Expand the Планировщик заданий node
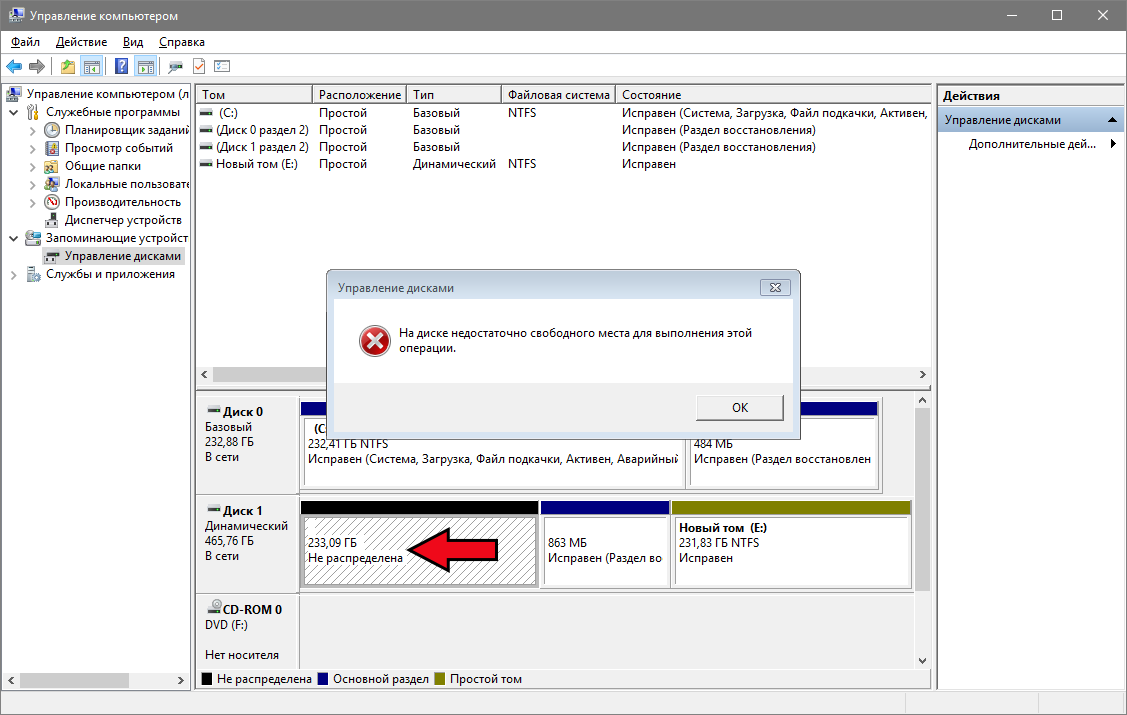1127x715 pixels. point(32,130)
